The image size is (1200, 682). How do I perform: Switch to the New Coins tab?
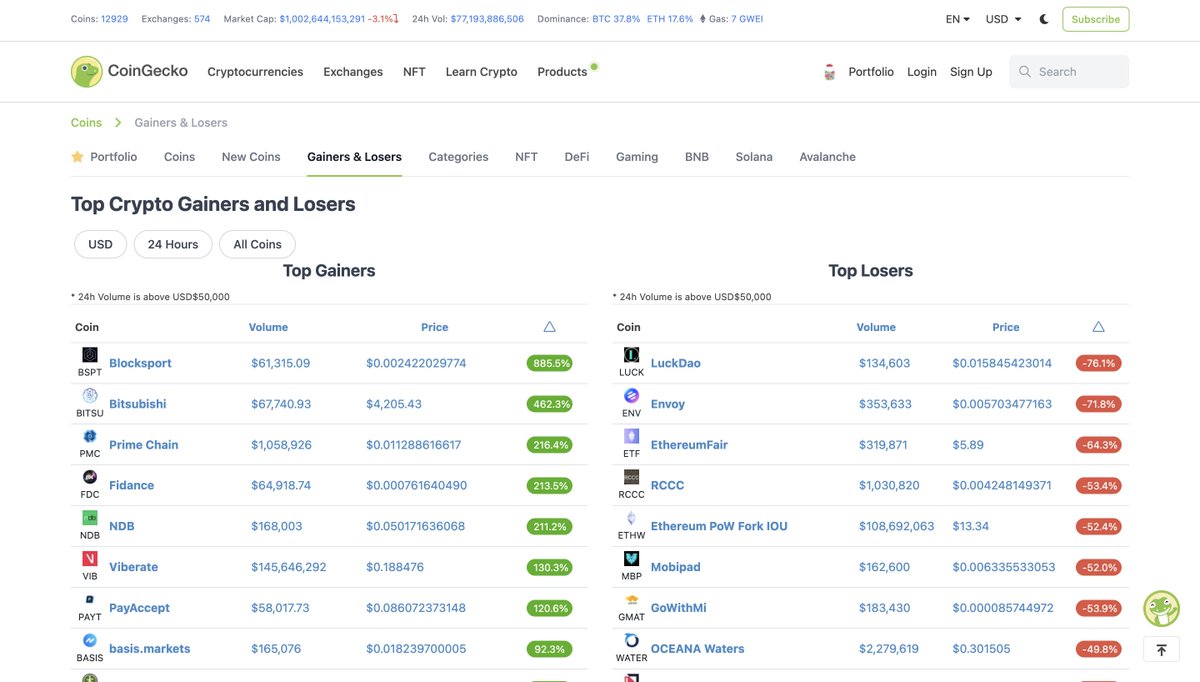click(251, 157)
